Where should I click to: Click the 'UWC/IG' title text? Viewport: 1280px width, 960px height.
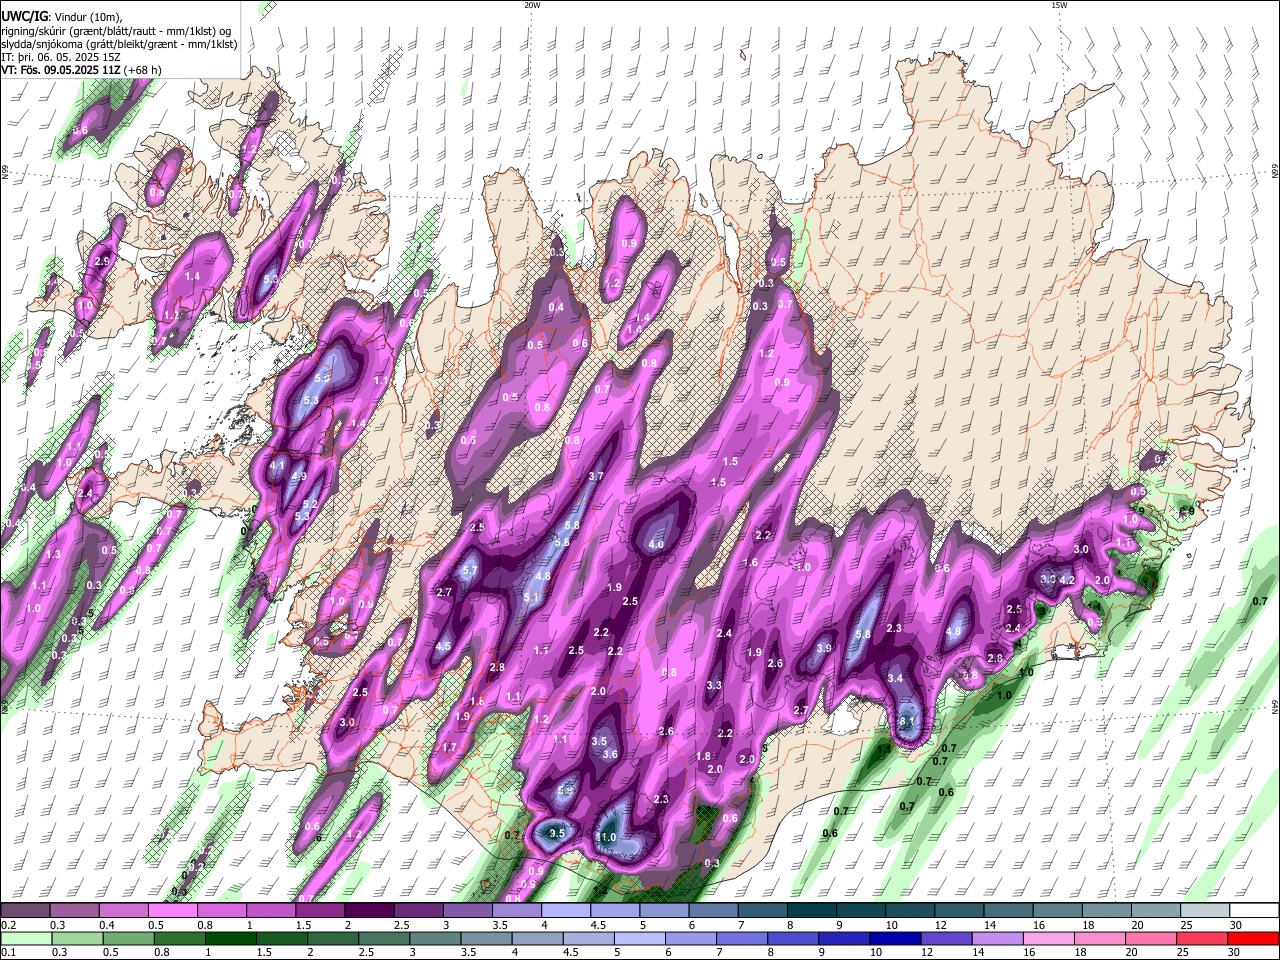pyautogui.click(x=23, y=16)
